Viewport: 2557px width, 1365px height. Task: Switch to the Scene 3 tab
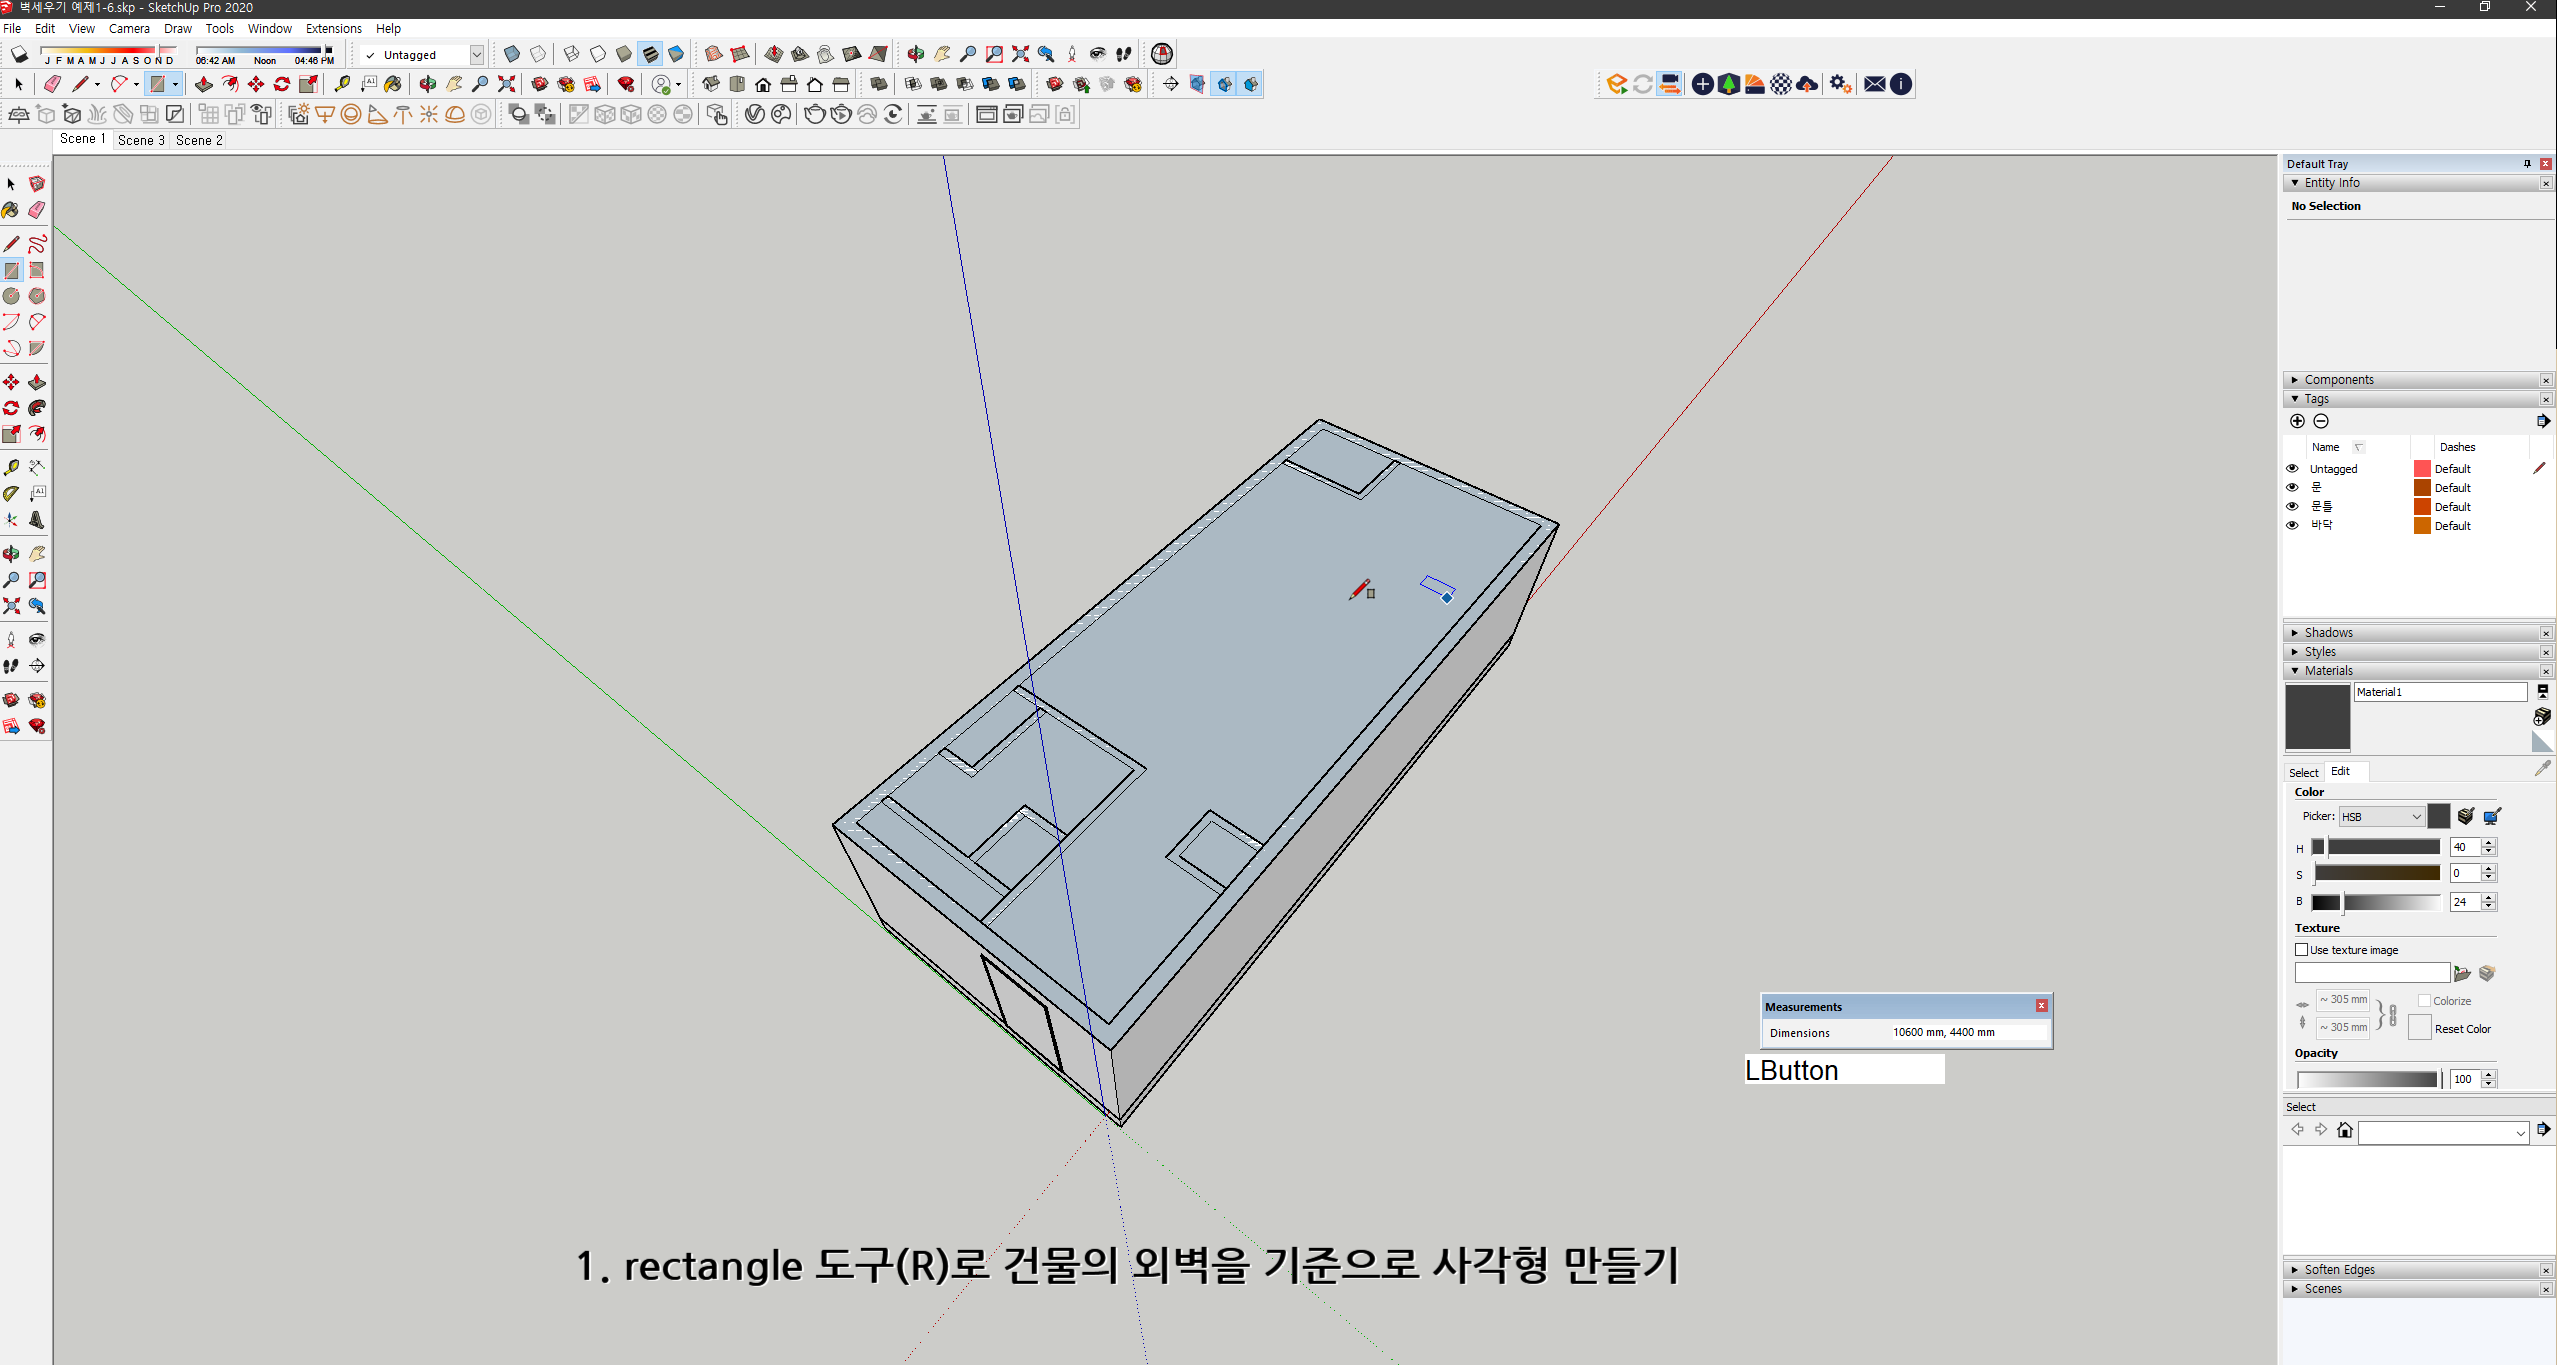pos(140,140)
